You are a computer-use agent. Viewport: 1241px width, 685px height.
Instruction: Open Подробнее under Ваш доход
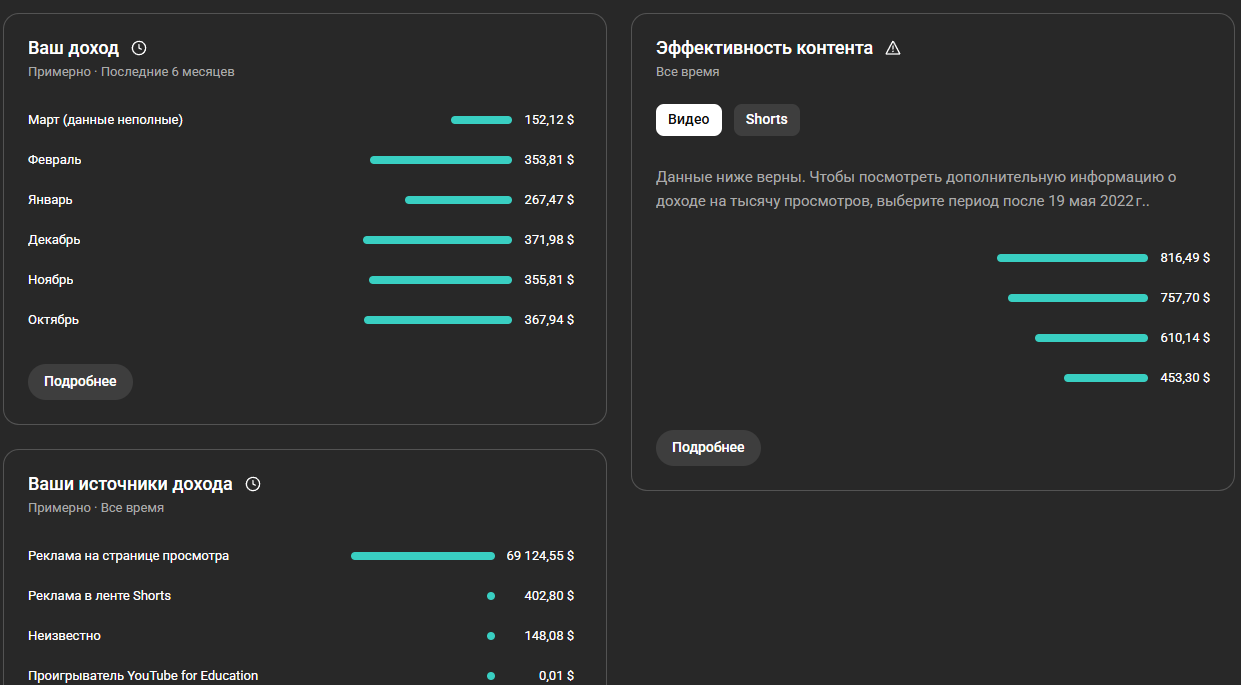pyautogui.click(x=80, y=382)
